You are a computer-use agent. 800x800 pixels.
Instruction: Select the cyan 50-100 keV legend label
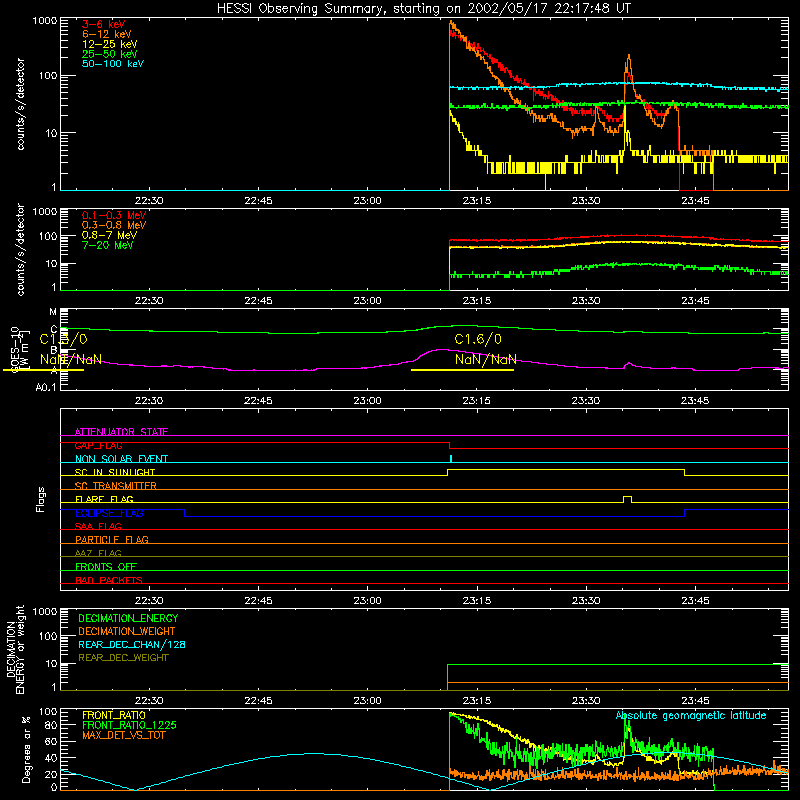pos(113,64)
